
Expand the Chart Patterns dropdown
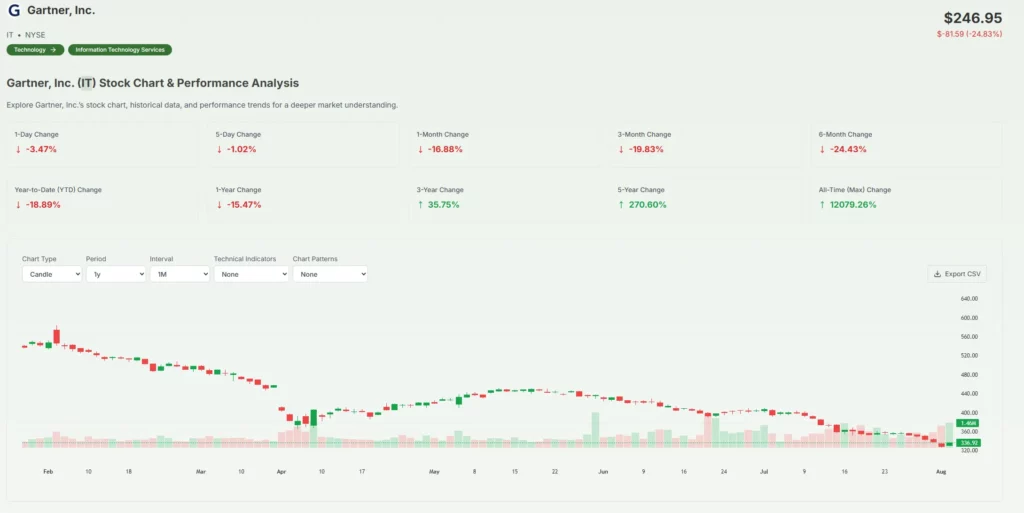click(x=330, y=274)
